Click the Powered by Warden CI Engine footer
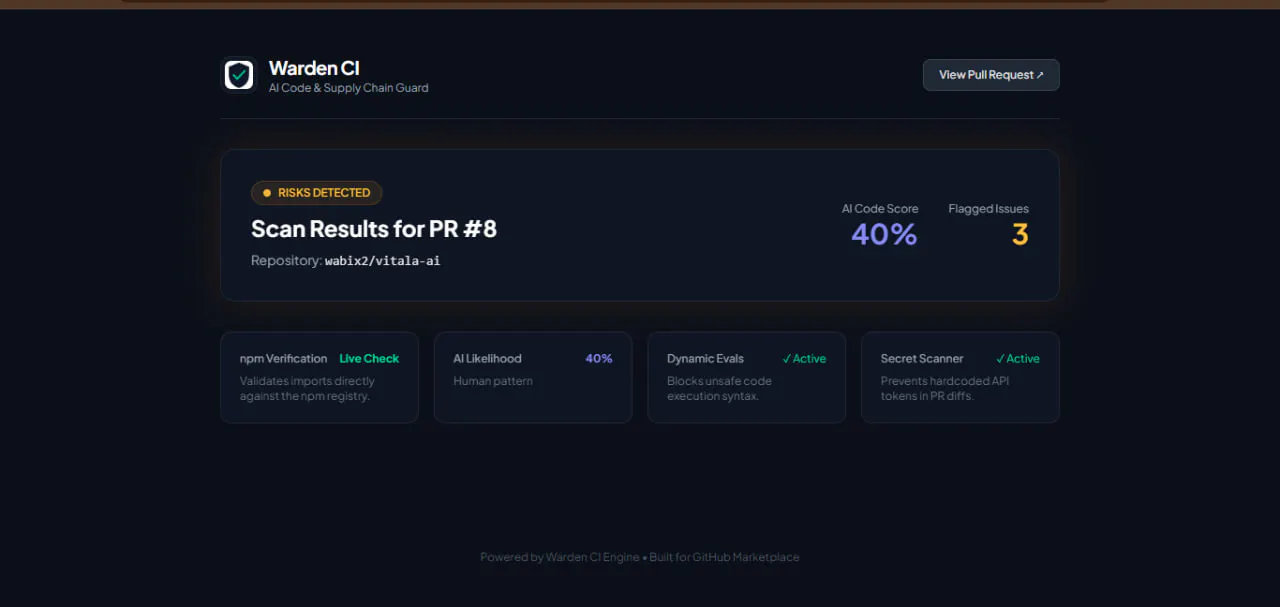1280x607 pixels. pyautogui.click(x=559, y=557)
